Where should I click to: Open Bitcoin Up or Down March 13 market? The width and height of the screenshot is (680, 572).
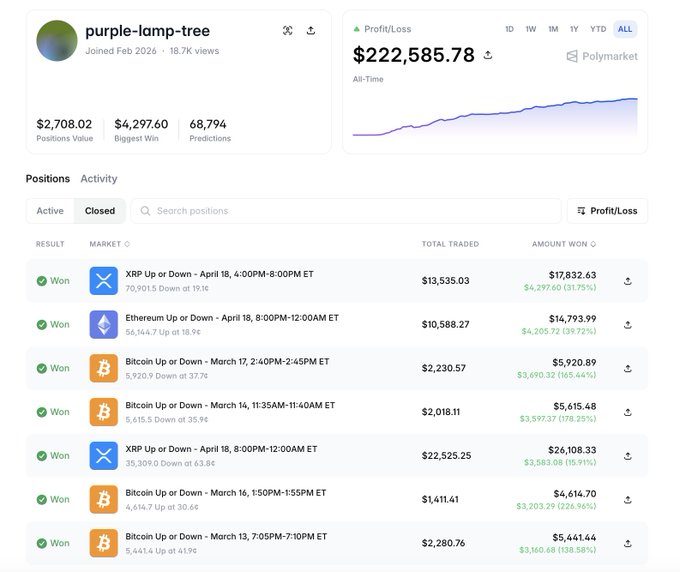pyautogui.click(x=226, y=536)
